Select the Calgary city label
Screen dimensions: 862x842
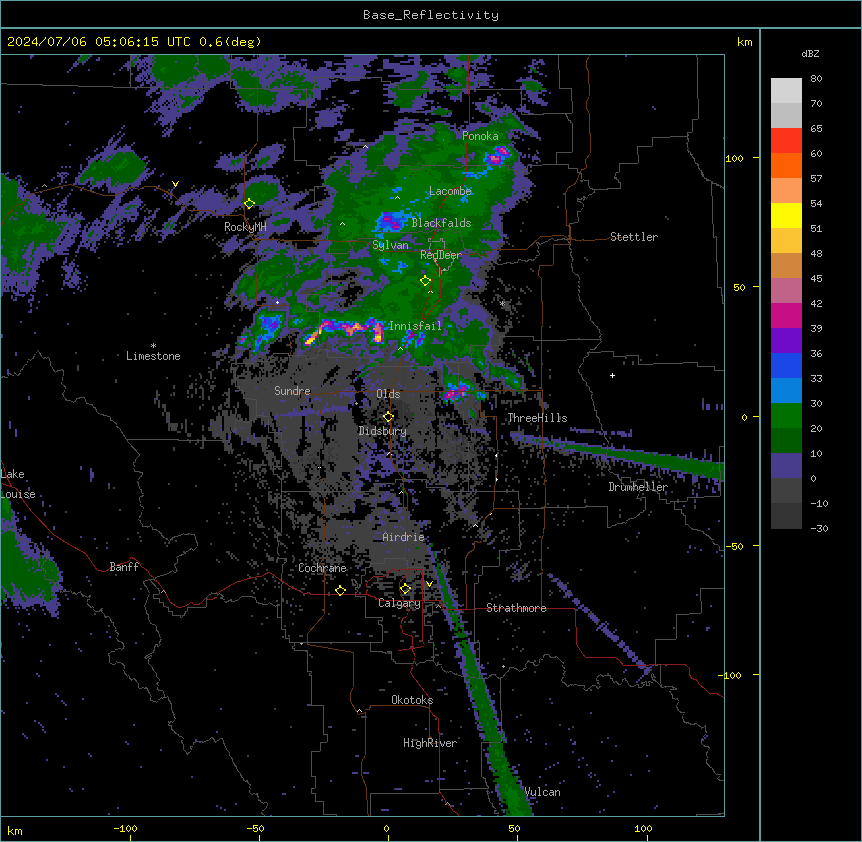click(399, 603)
